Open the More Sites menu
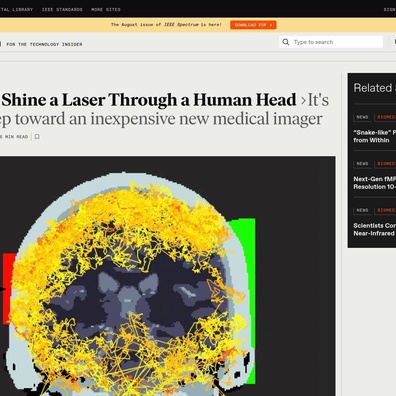 [106, 10]
